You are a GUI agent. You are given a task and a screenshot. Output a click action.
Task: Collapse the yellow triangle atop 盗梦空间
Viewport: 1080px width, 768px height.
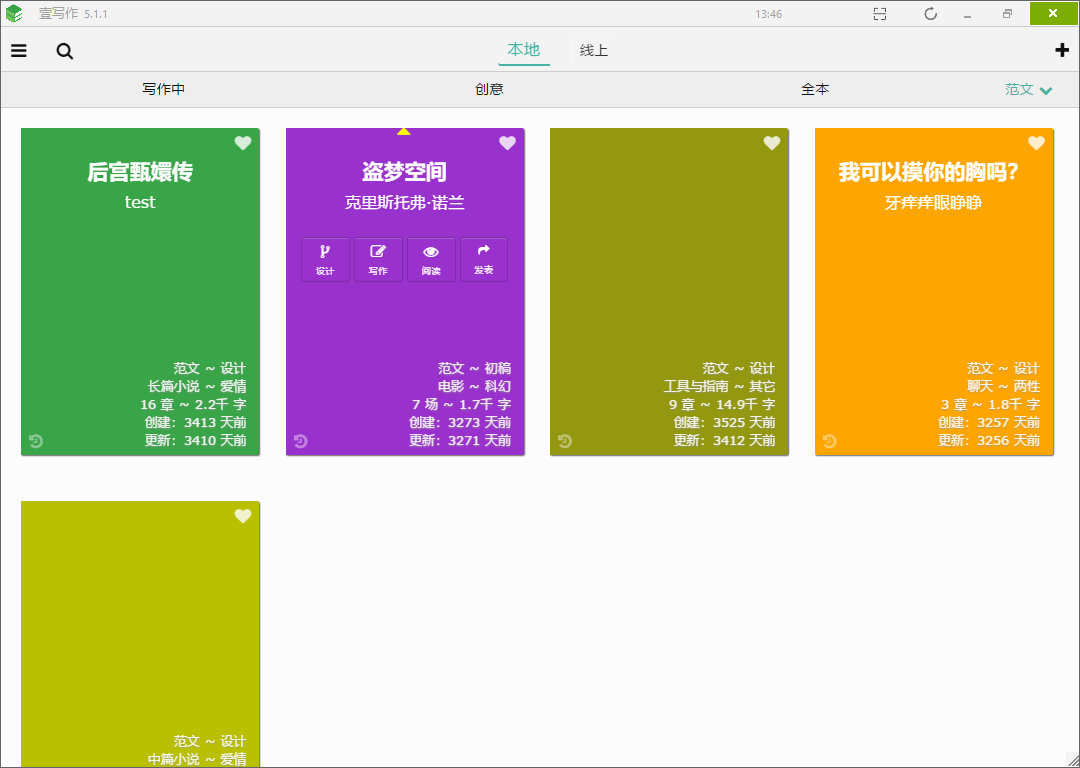[x=404, y=131]
